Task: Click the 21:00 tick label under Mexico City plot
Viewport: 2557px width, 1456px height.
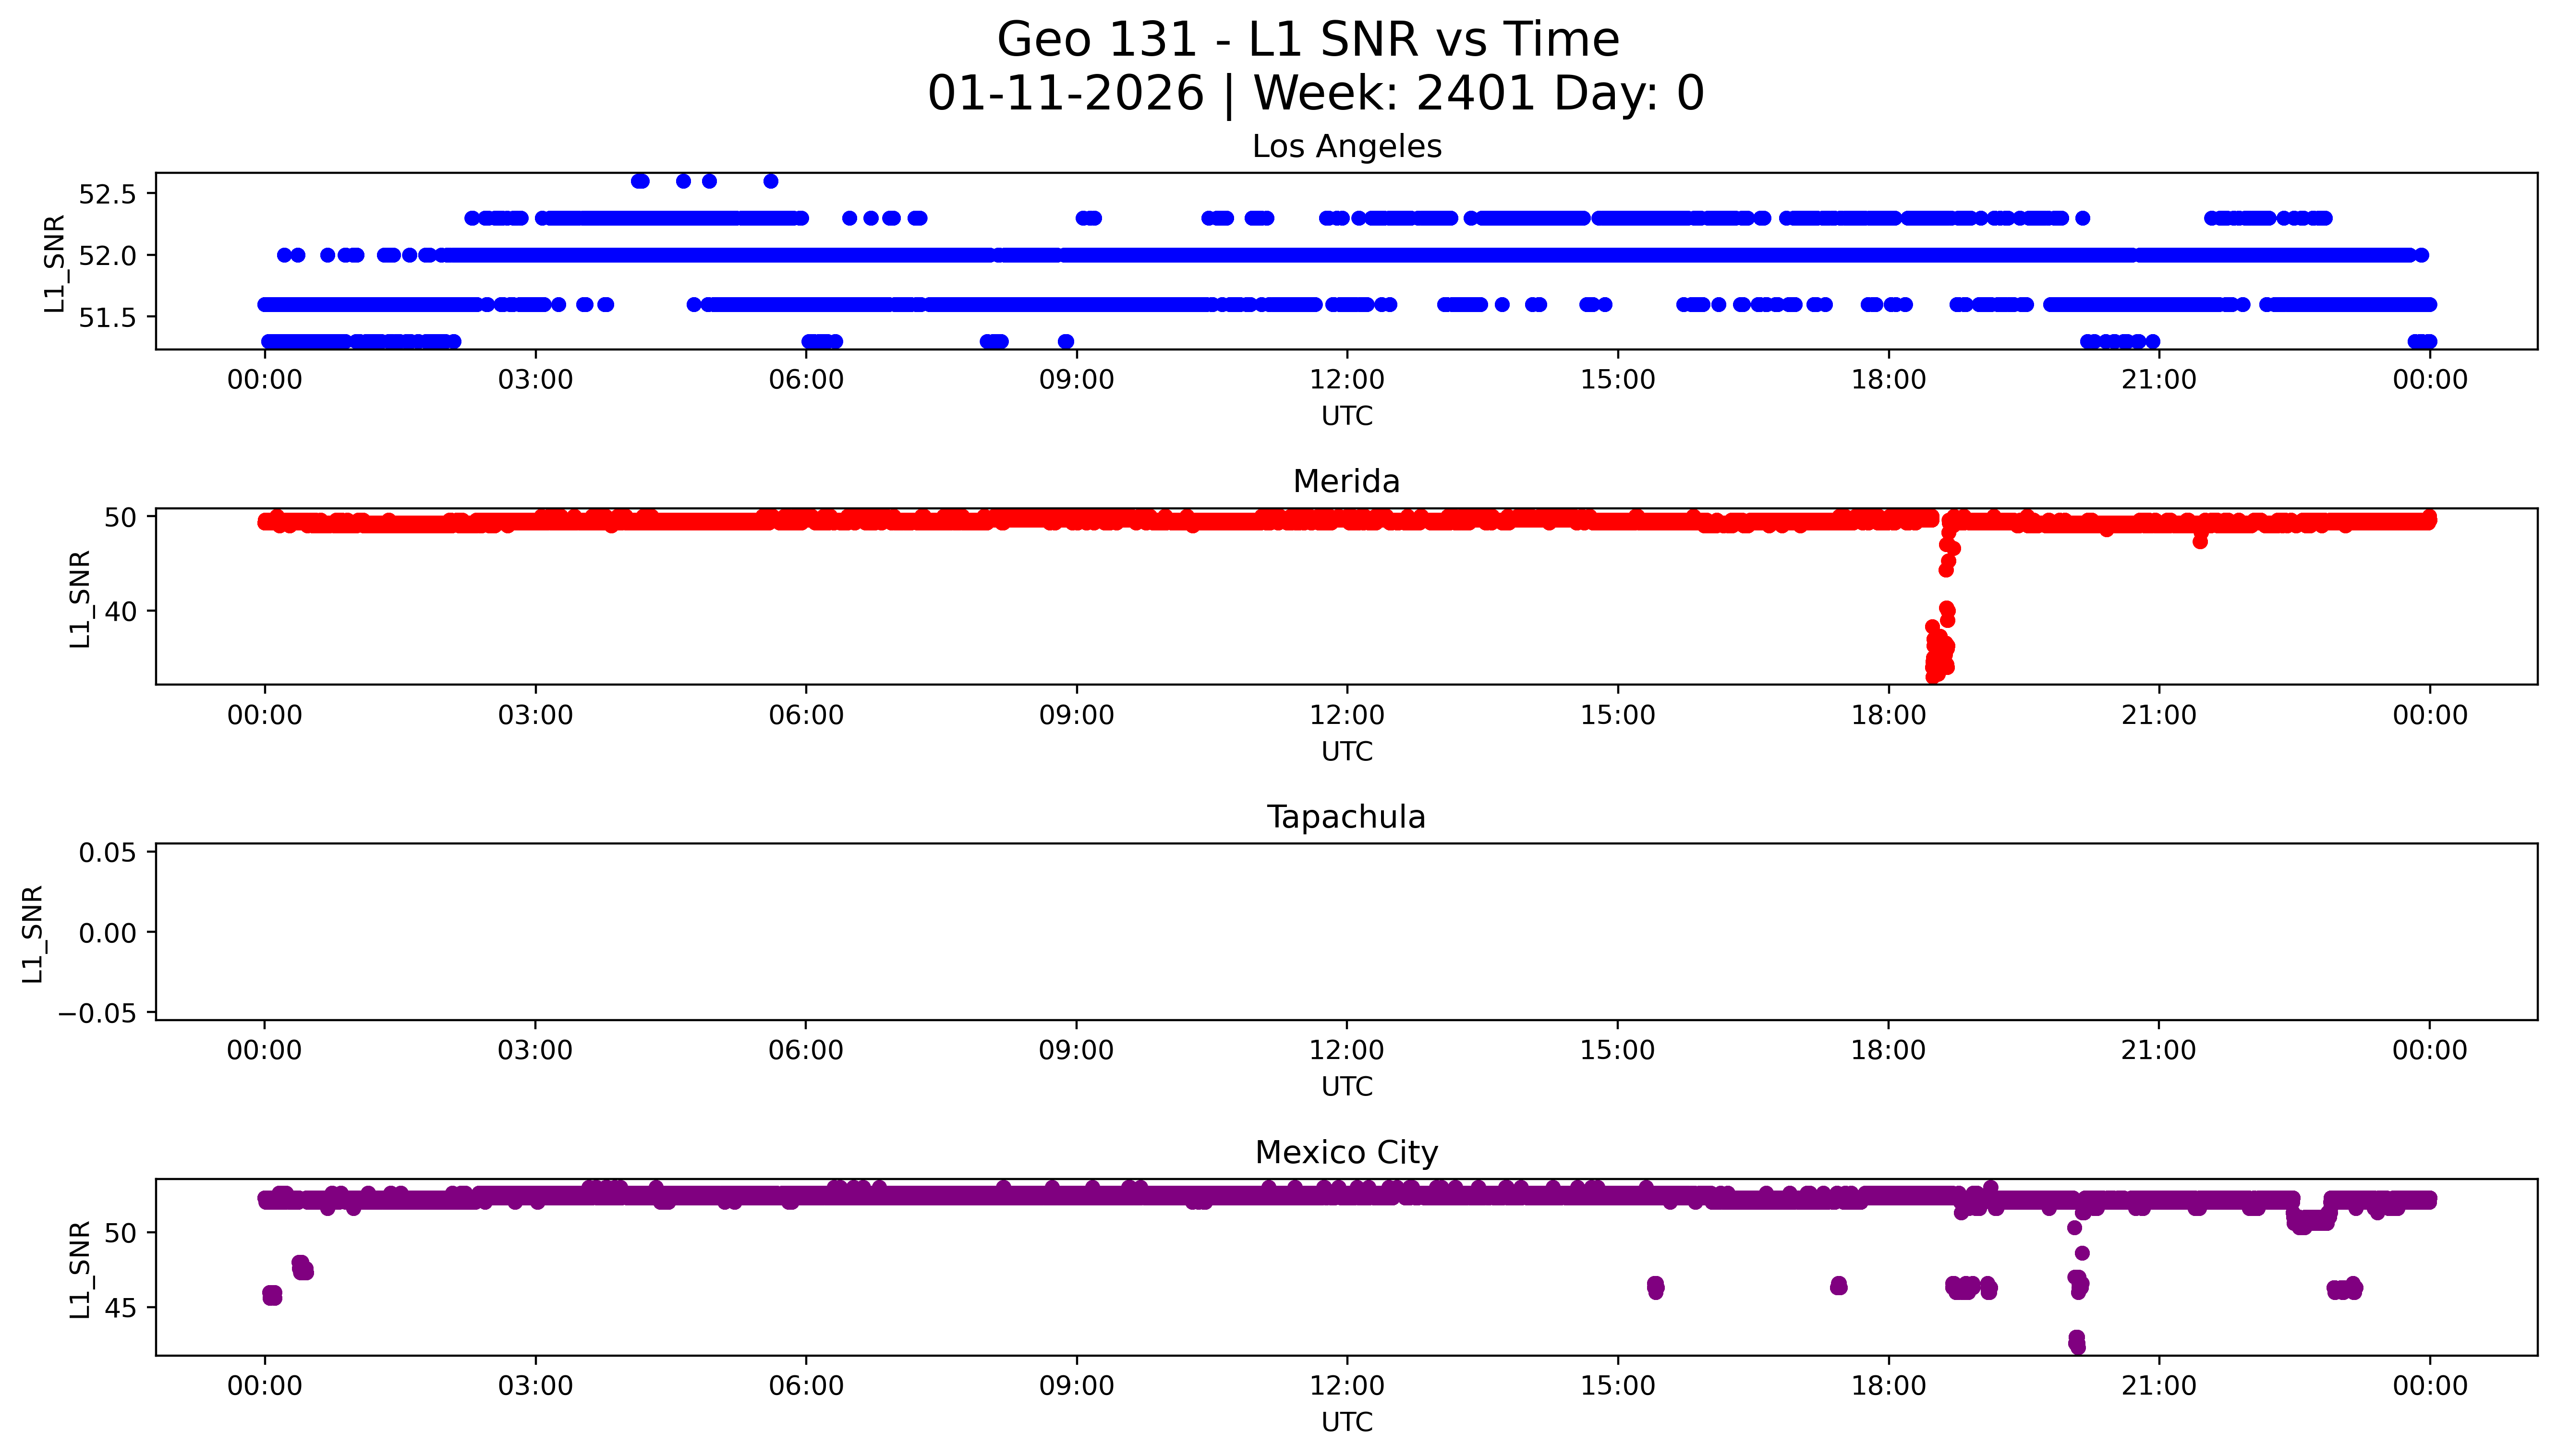Action: coord(2158,1386)
